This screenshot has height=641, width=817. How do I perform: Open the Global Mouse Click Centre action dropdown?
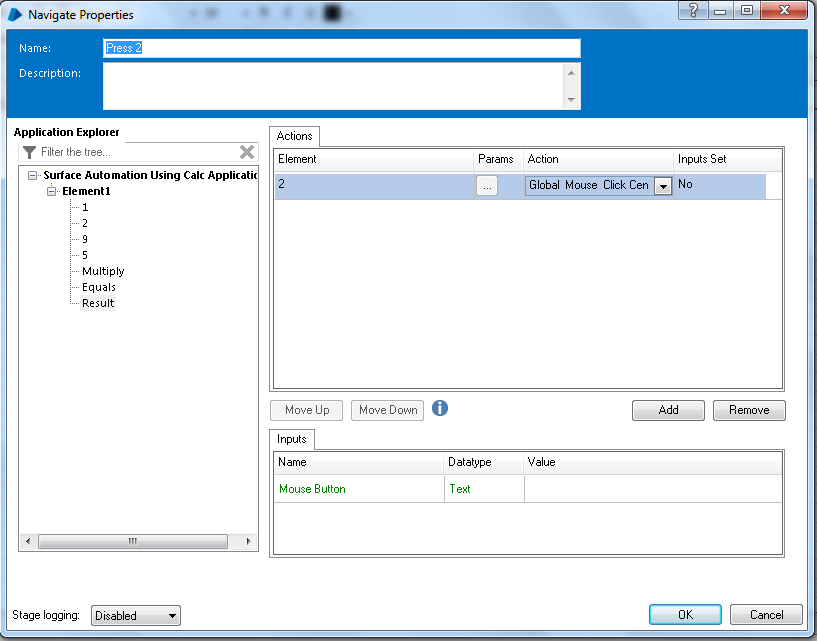[x=662, y=186]
